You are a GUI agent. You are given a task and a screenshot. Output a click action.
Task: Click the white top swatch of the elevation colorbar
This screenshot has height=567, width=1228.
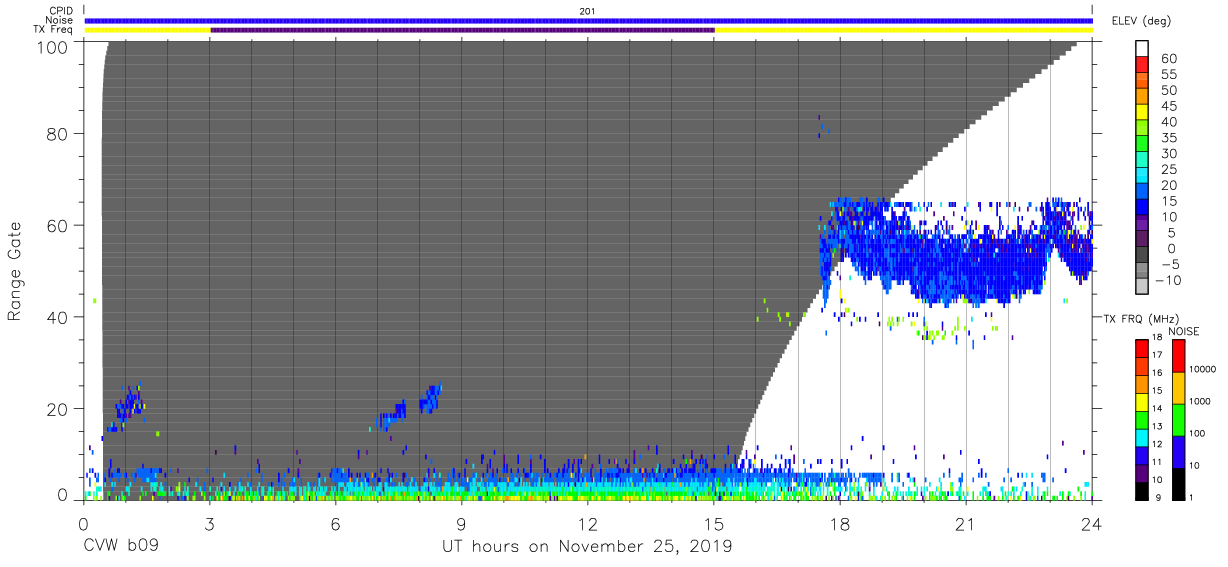1144,48
